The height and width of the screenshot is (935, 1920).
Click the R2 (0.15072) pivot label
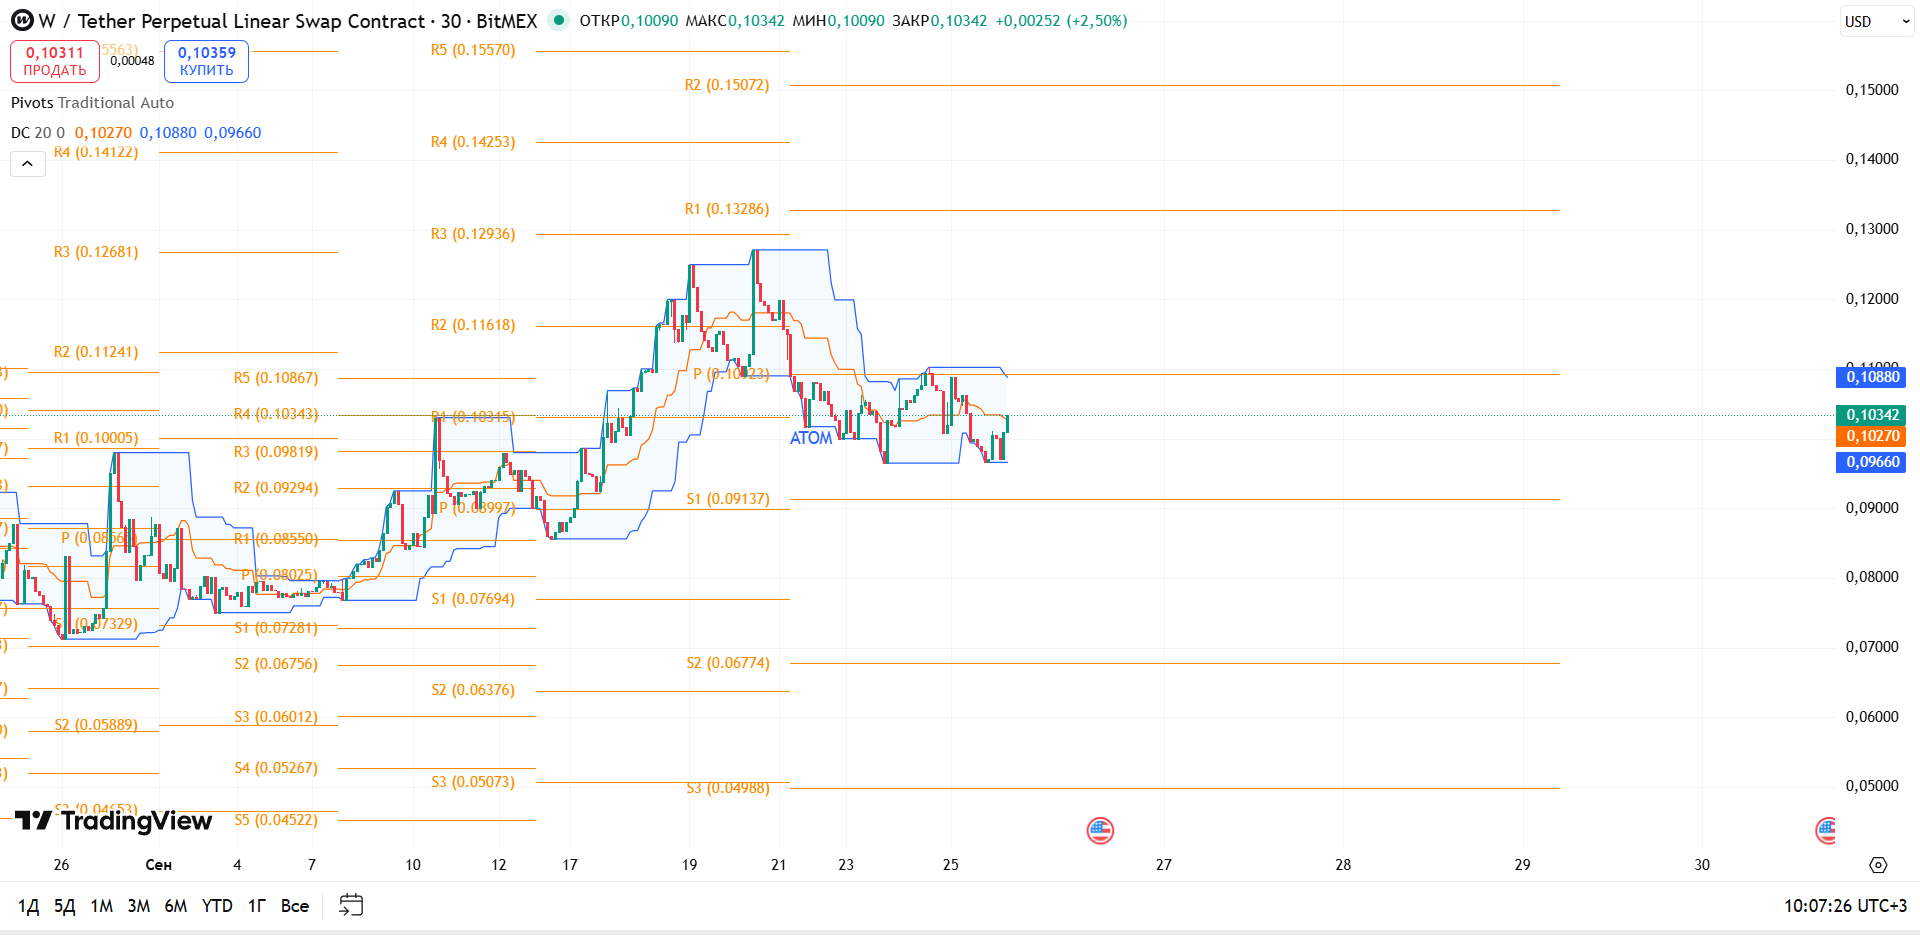tap(727, 85)
